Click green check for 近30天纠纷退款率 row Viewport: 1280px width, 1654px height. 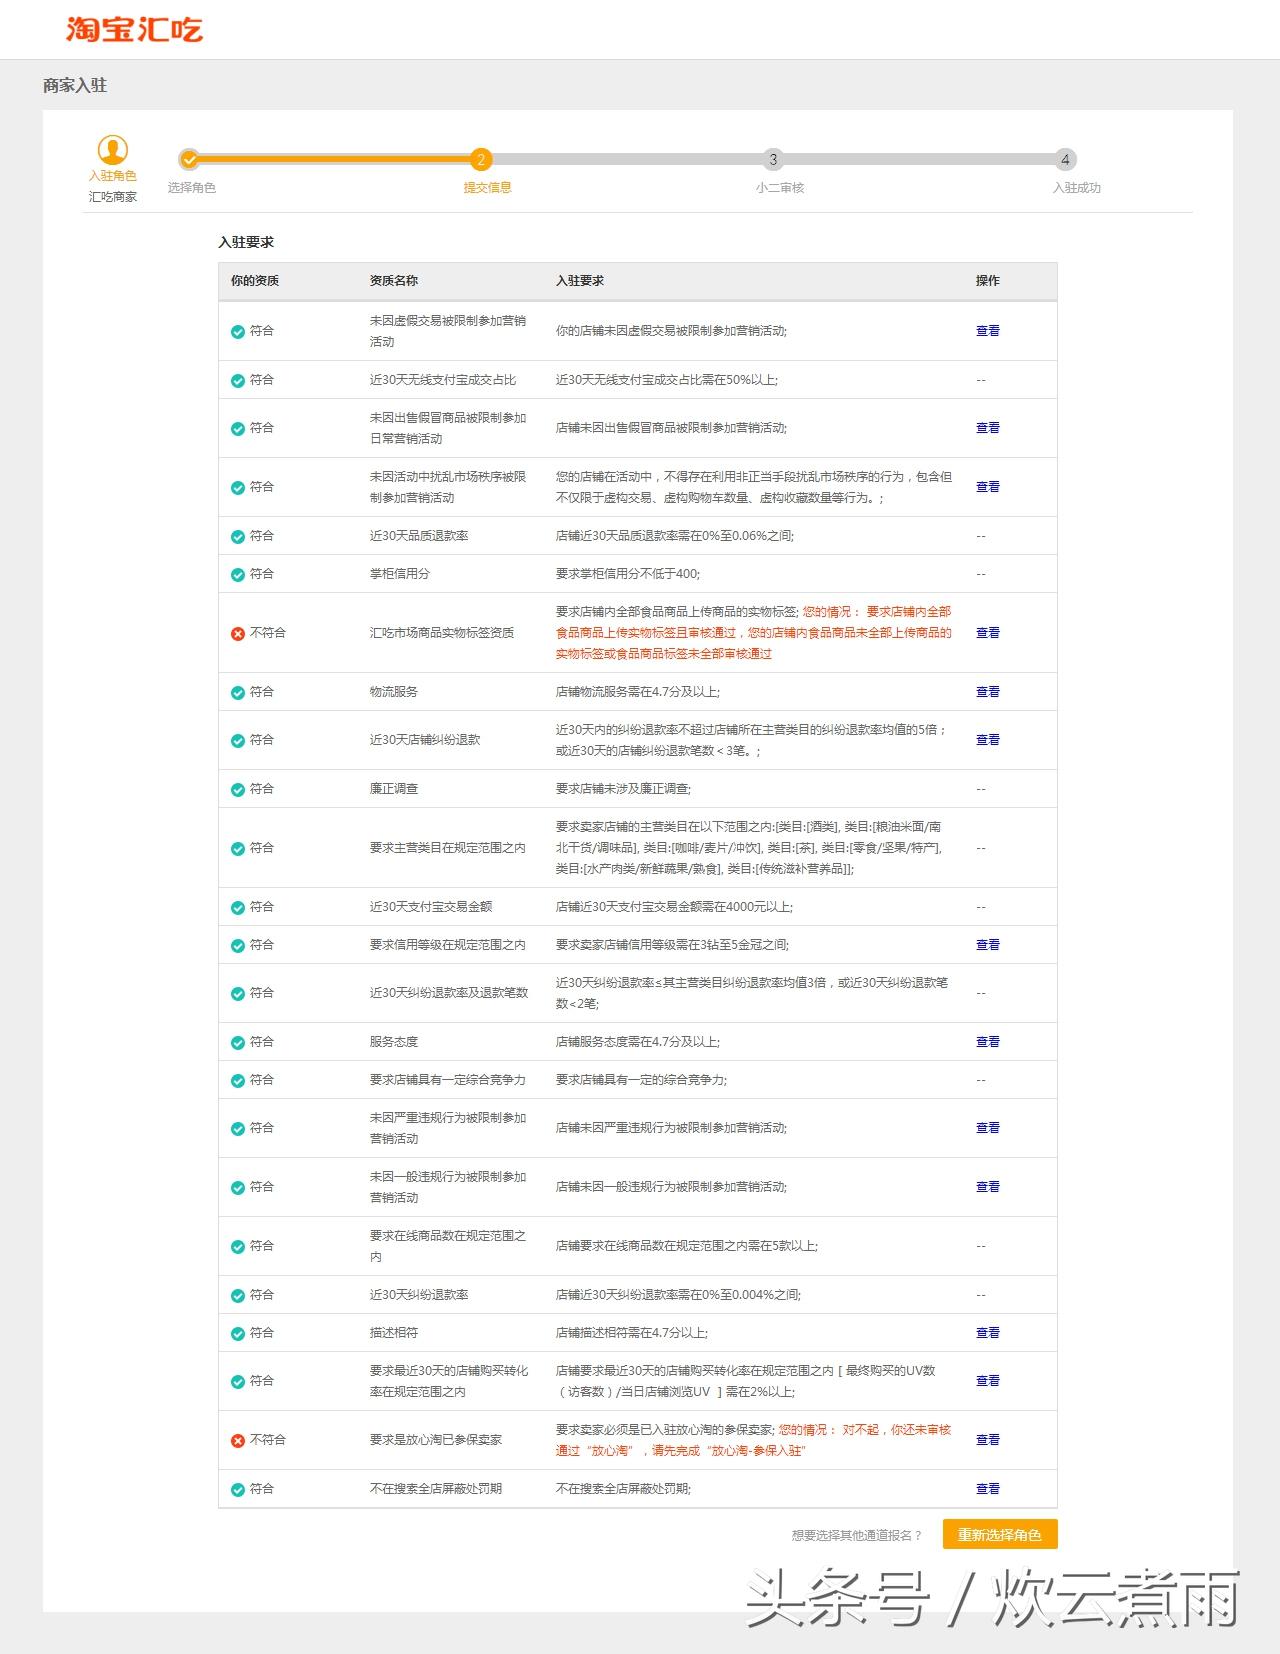coord(238,1295)
